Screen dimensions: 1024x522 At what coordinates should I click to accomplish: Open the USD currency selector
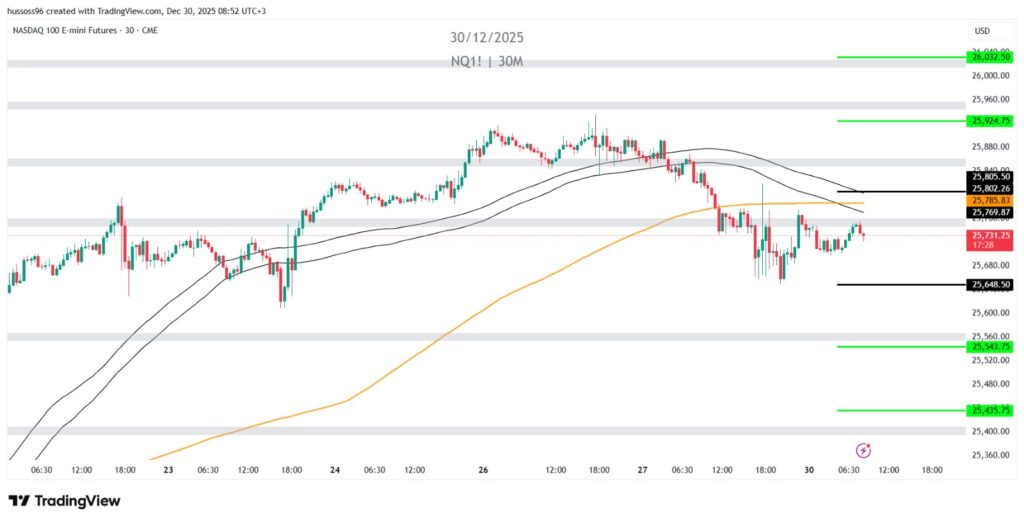(x=981, y=30)
